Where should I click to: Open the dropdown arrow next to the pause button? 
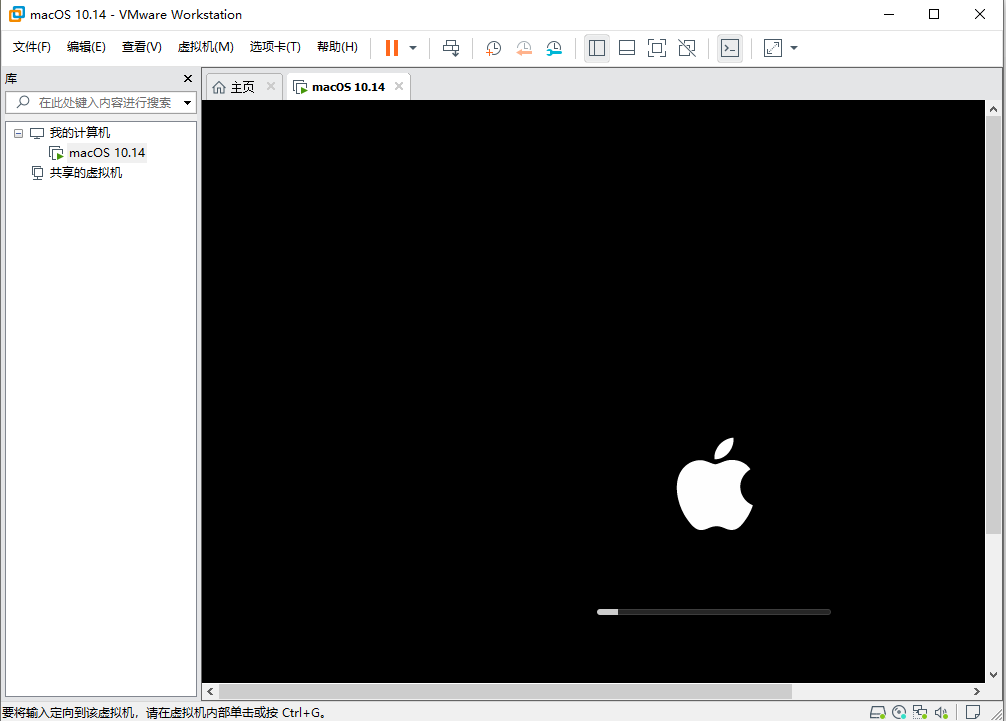click(413, 48)
